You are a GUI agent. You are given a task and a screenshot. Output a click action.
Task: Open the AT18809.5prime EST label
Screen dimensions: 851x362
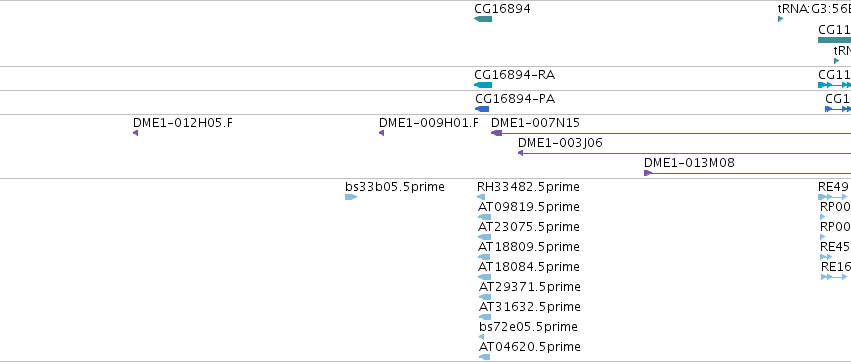(x=529, y=247)
